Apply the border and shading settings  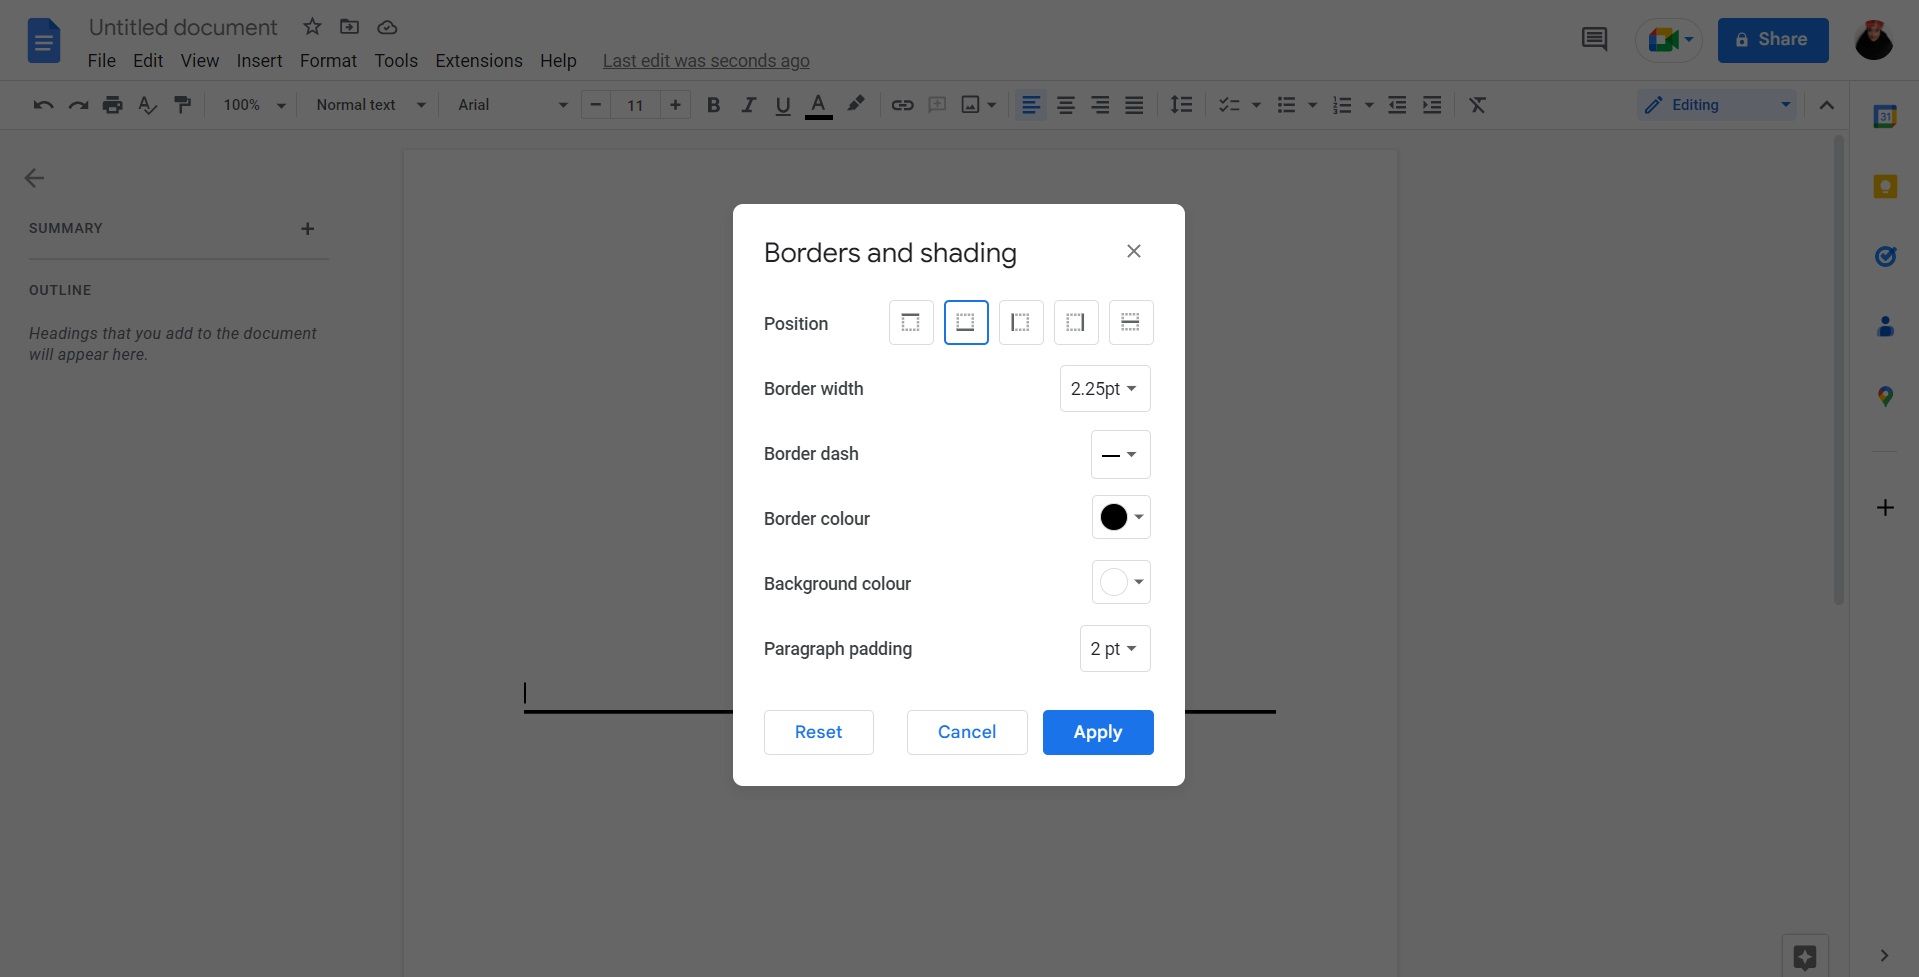[1097, 731]
